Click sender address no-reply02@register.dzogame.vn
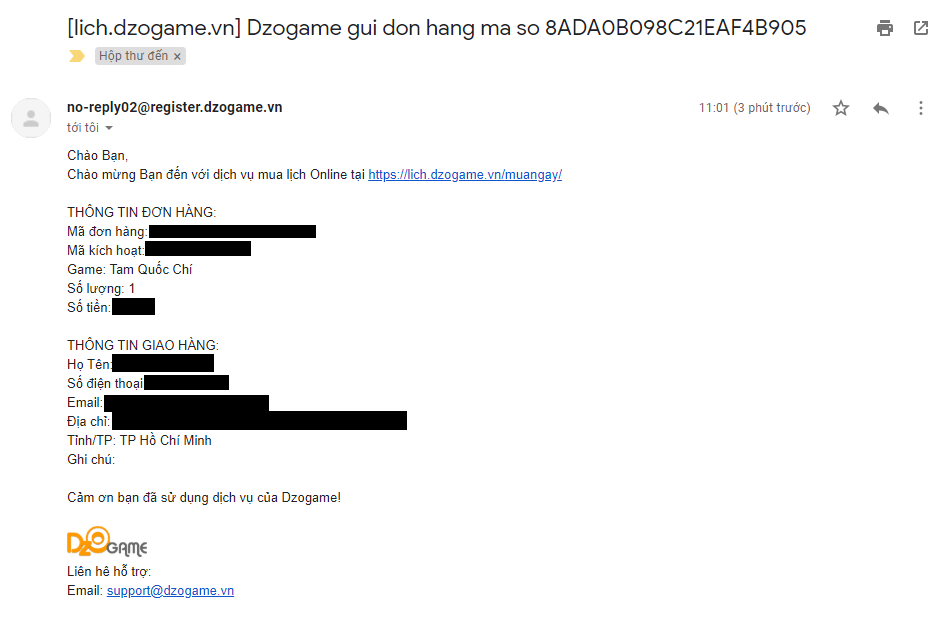The height and width of the screenshot is (623, 945). pos(174,107)
